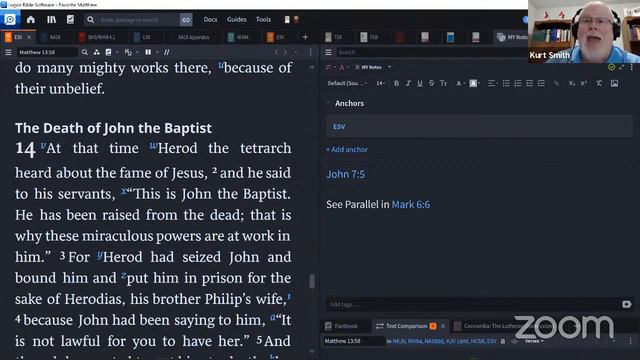640x360 pixels.
Task: Increase indent in note editor
Action: [x=541, y=83]
